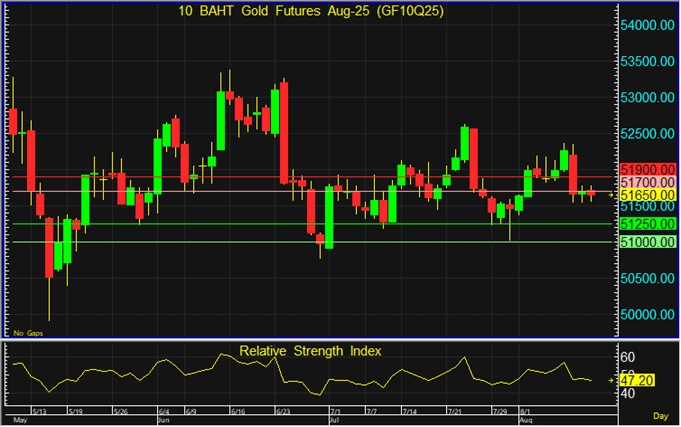Select the 60 level on RSI axis
Viewport: 681px width, 427px height.
(628, 357)
